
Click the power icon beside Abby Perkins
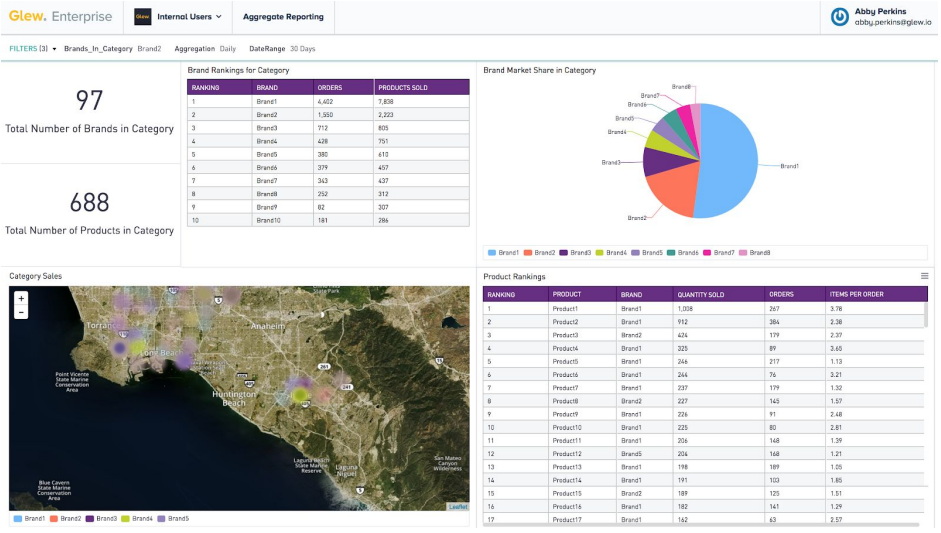840,17
